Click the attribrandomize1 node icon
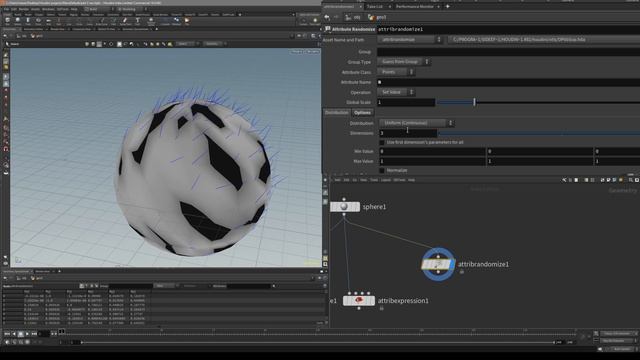 click(x=438, y=264)
